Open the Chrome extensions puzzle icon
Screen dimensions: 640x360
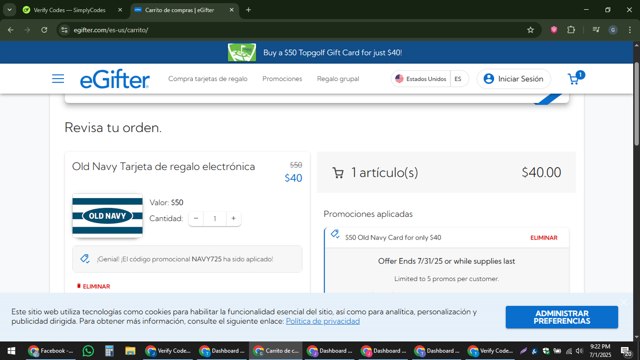(571, 30)
